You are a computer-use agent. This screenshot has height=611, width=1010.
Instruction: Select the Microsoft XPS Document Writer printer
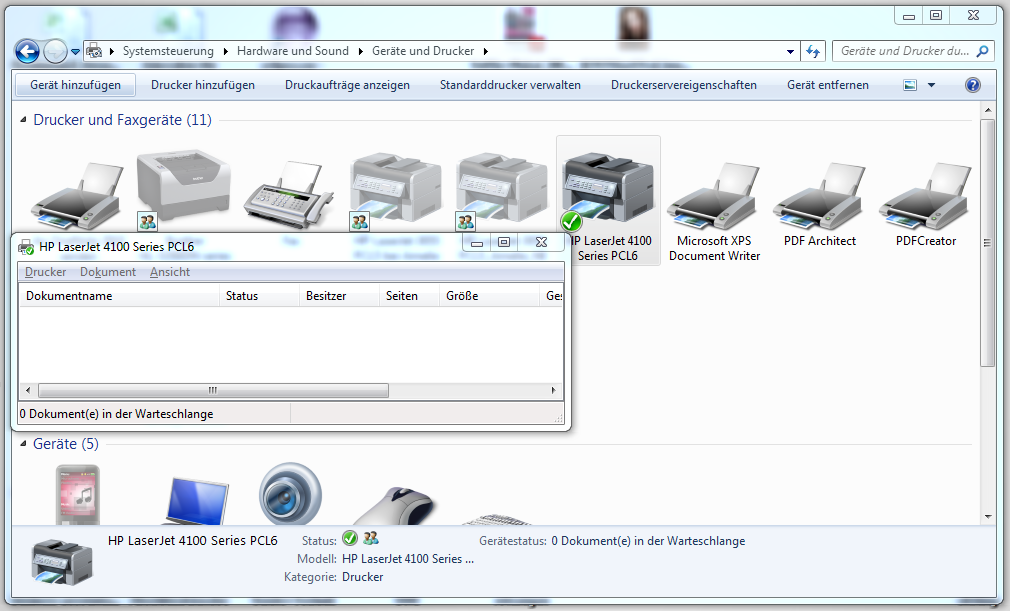click(714, 205)
